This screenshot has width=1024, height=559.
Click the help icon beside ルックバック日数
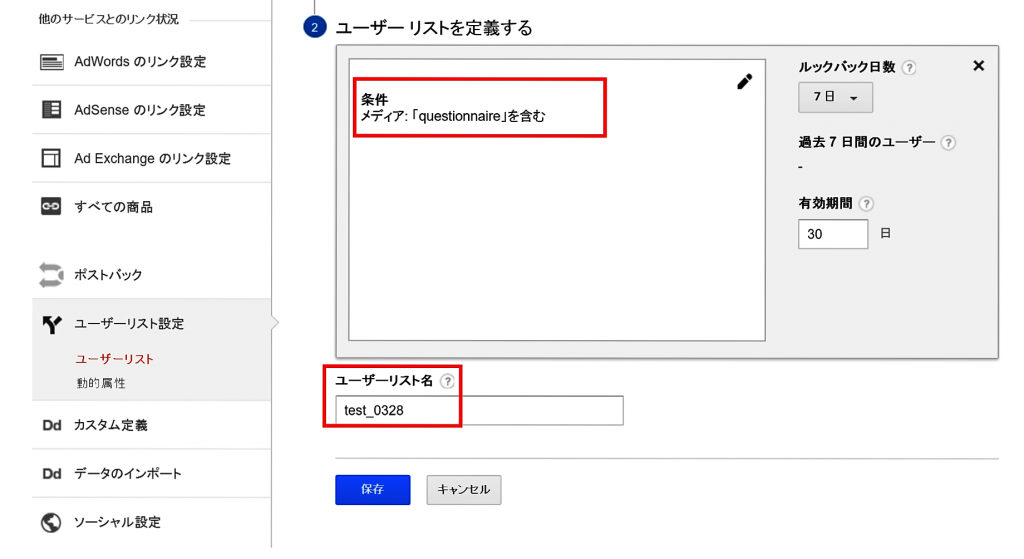click(909, 68)
